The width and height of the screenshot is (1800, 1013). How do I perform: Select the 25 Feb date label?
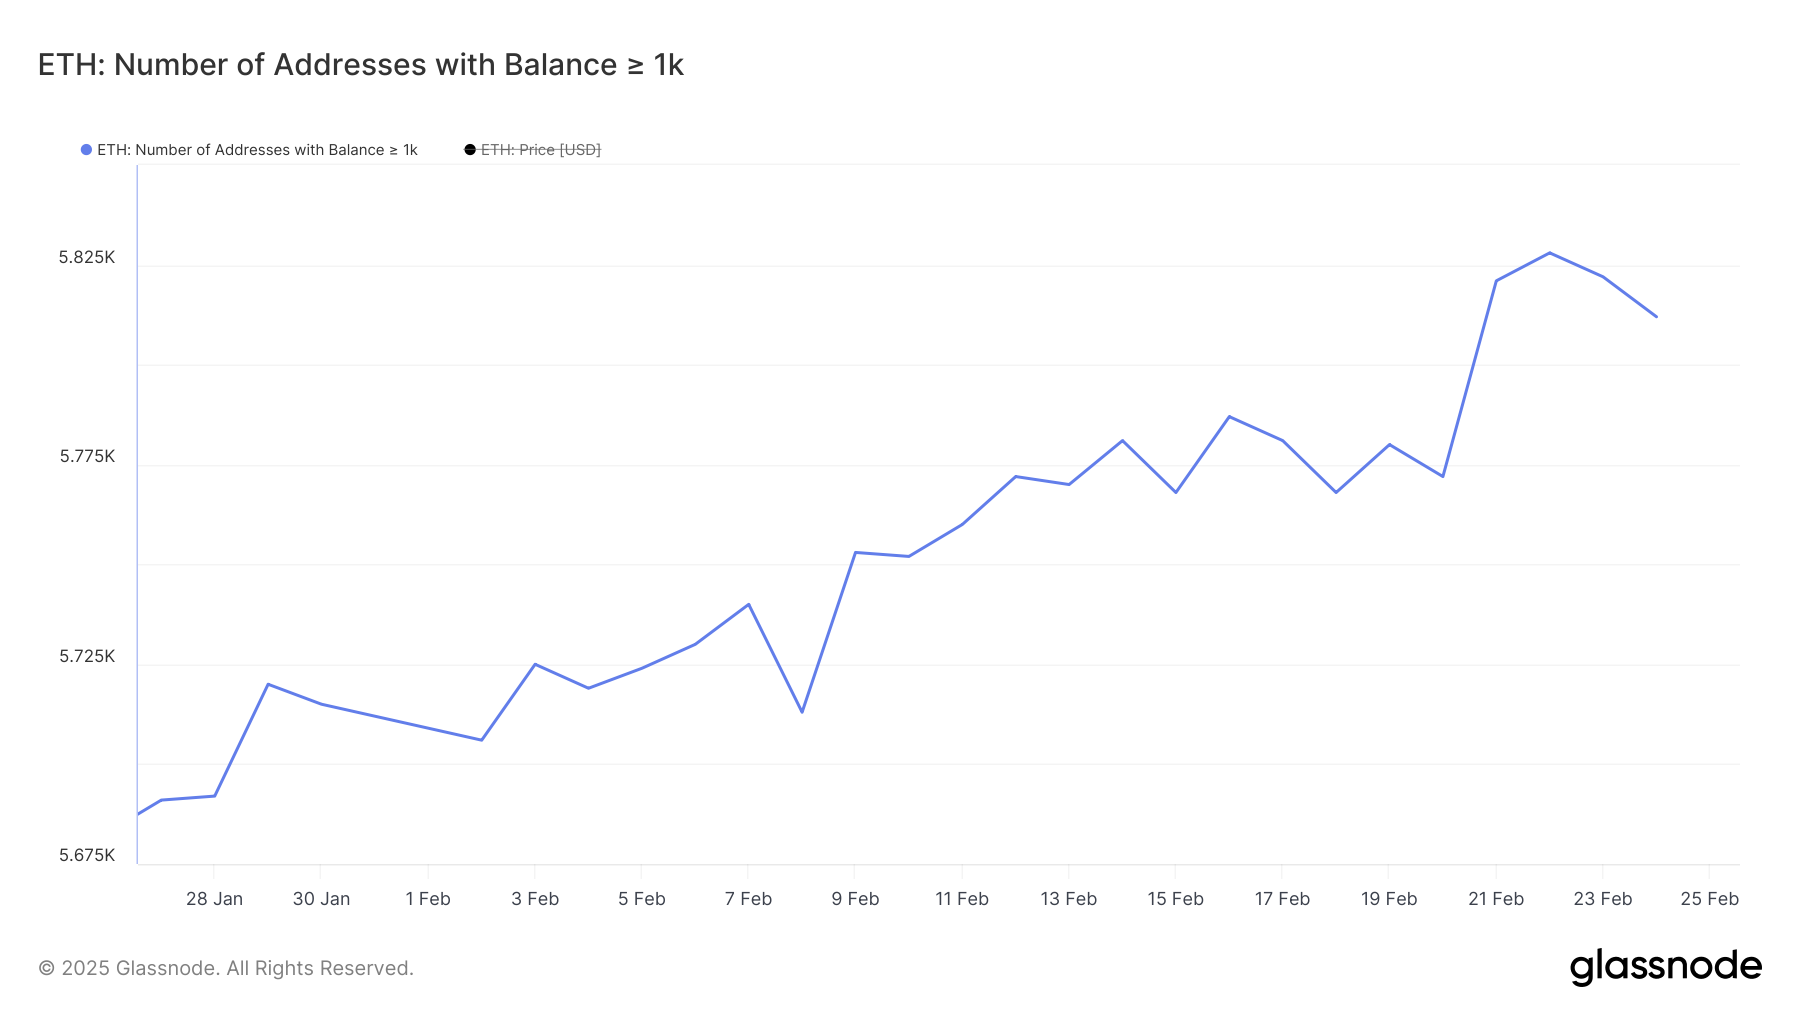tap(1709, 899)
